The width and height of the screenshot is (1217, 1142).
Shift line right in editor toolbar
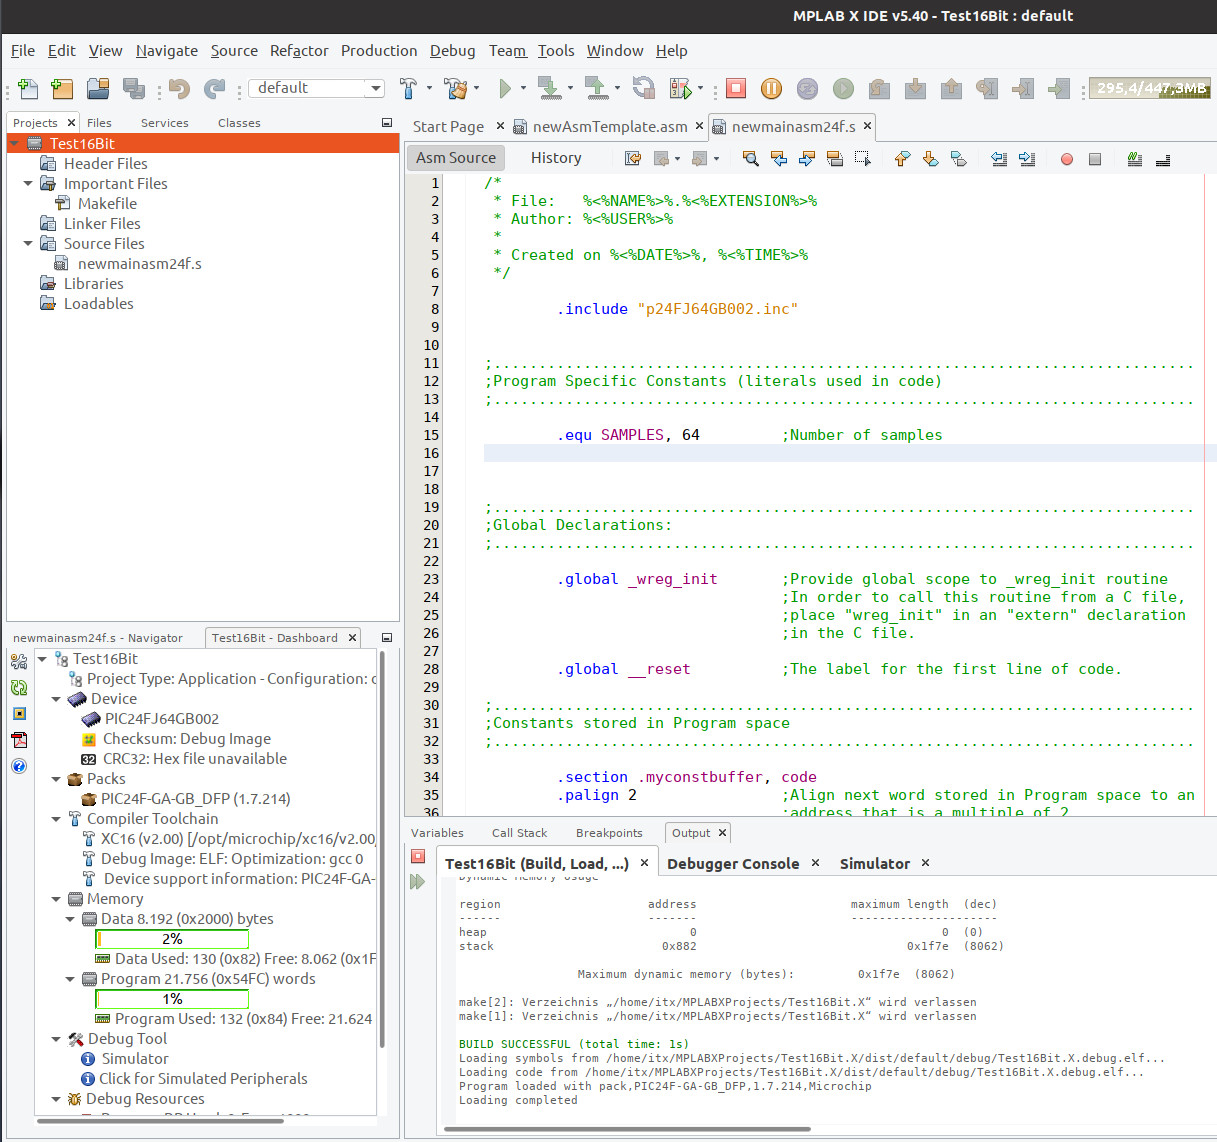(x=1027, y=158)
